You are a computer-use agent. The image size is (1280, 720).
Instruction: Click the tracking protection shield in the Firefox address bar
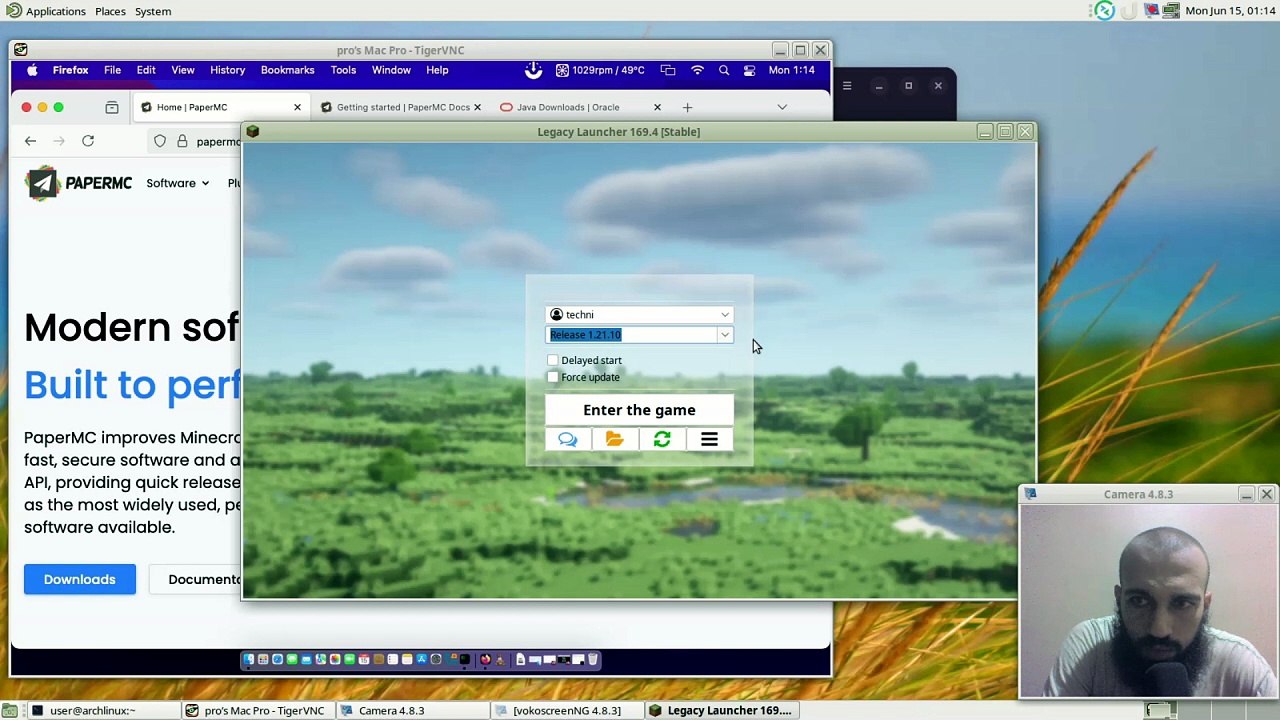(x=160, y=141)
